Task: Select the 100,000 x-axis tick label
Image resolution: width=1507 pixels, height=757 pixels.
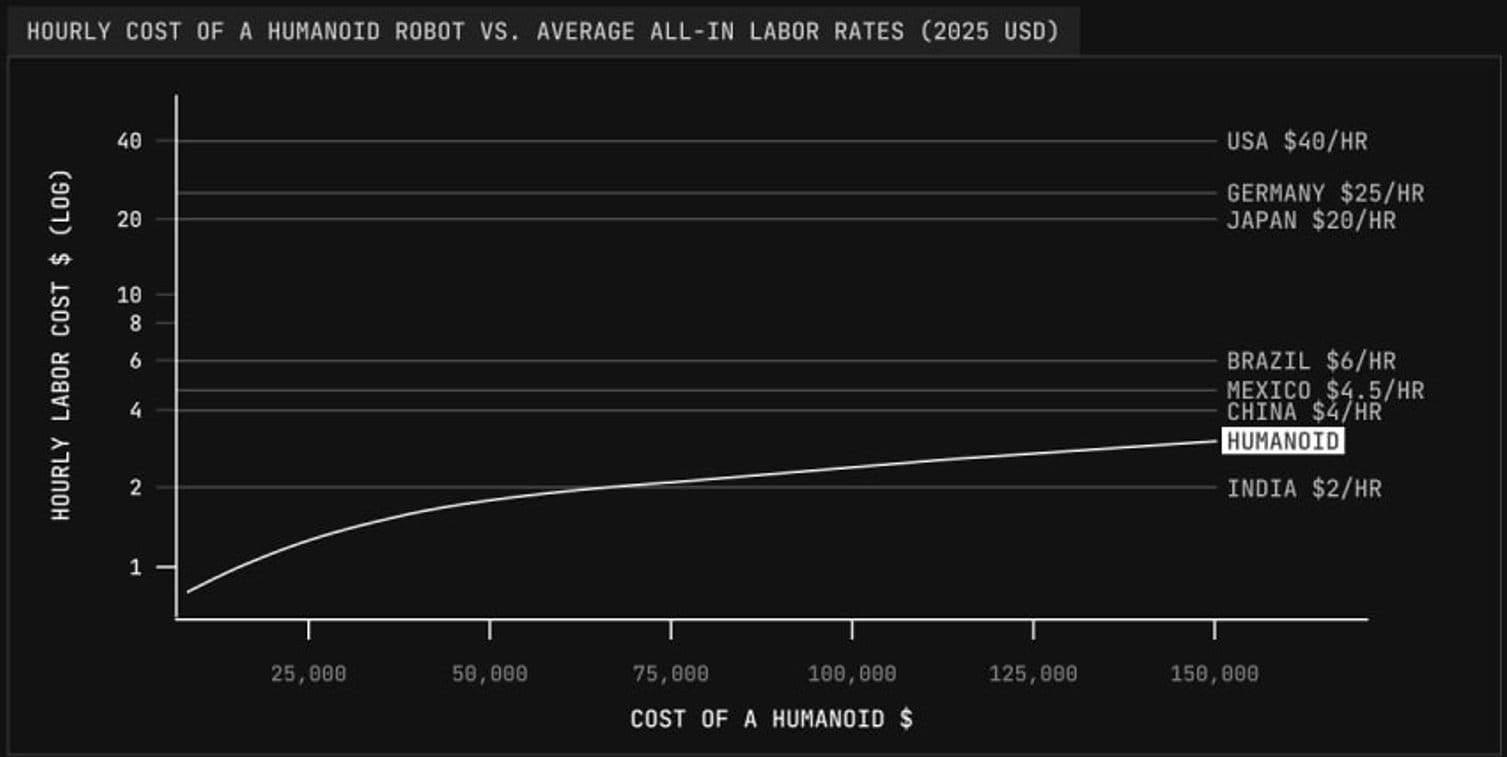Action: pos(851,674)
